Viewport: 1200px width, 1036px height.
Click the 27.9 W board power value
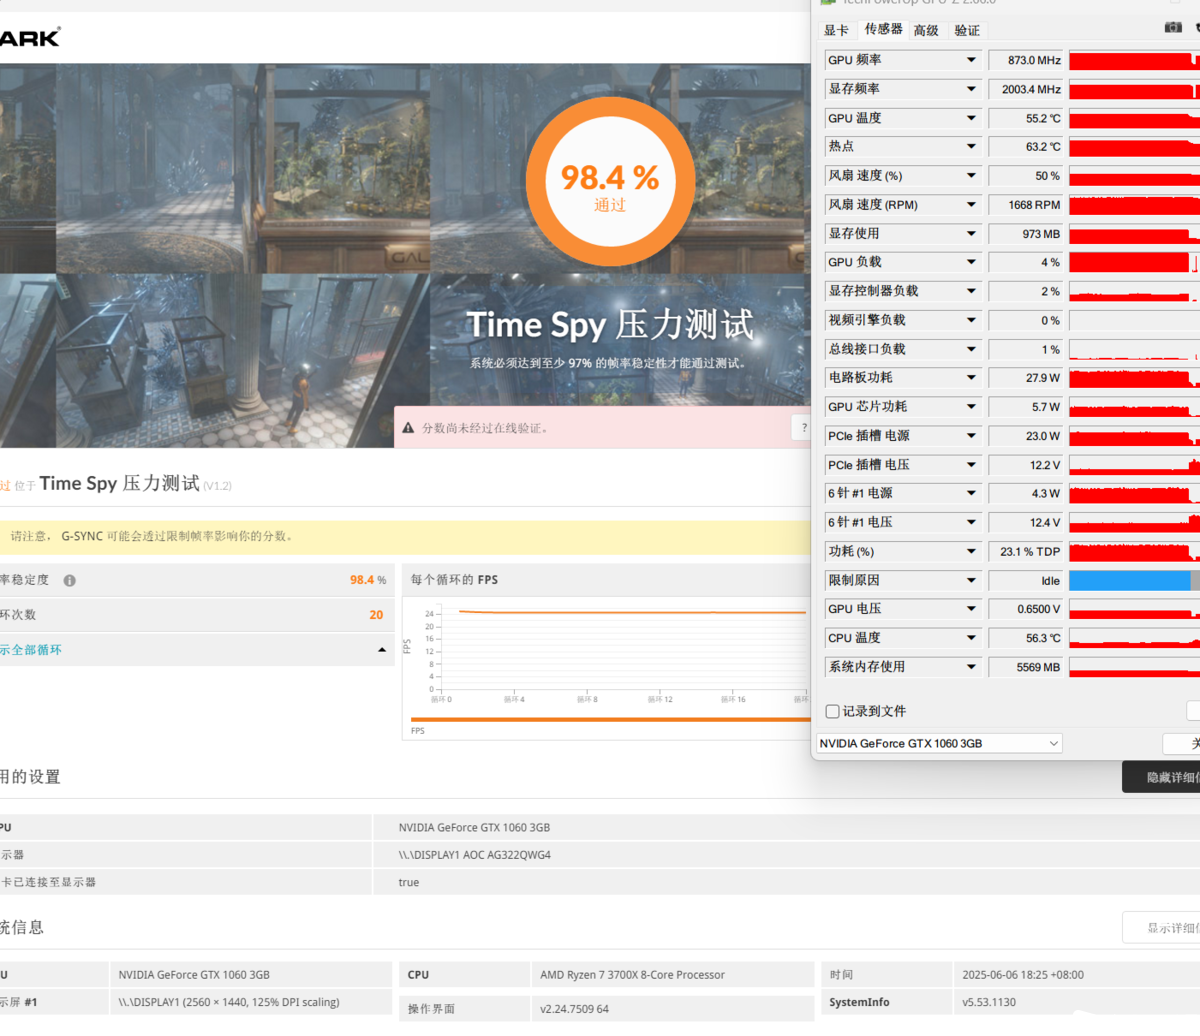[x=1026, y=378]
